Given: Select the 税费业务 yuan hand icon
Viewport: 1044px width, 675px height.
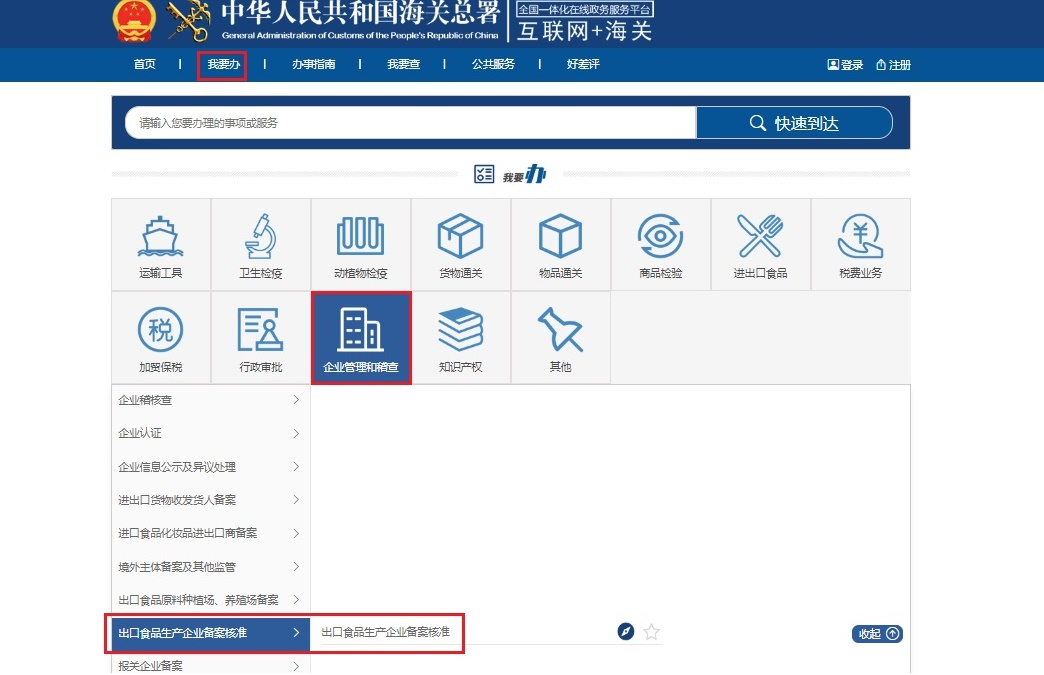Looking at the screenshot, I should tap(860, 244).
